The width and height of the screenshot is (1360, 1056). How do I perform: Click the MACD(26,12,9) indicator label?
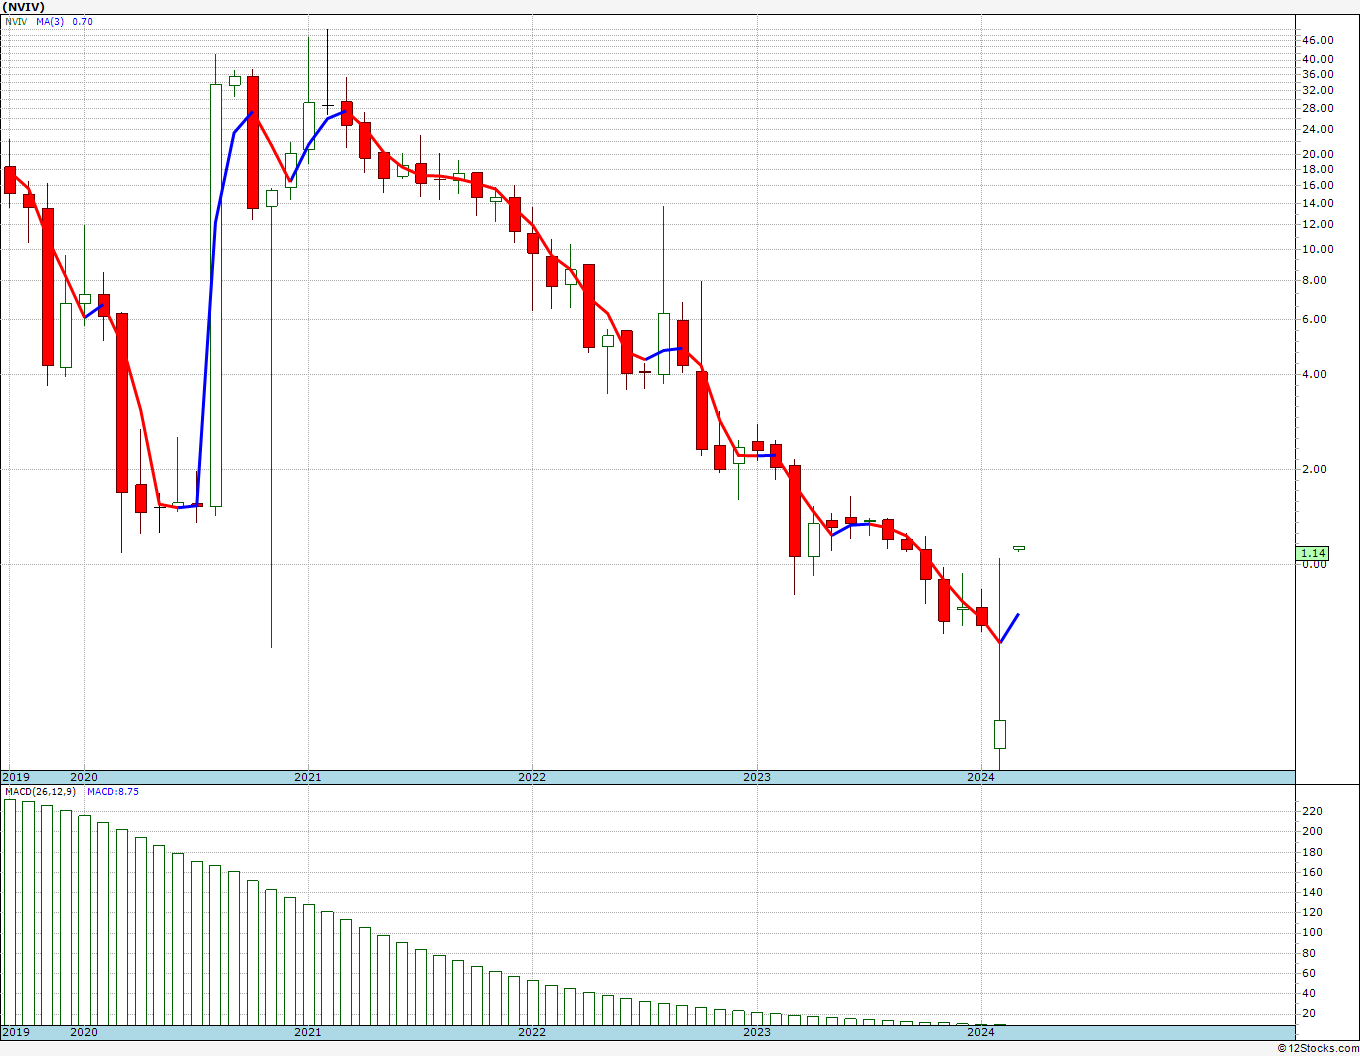[x=42, y=792]
